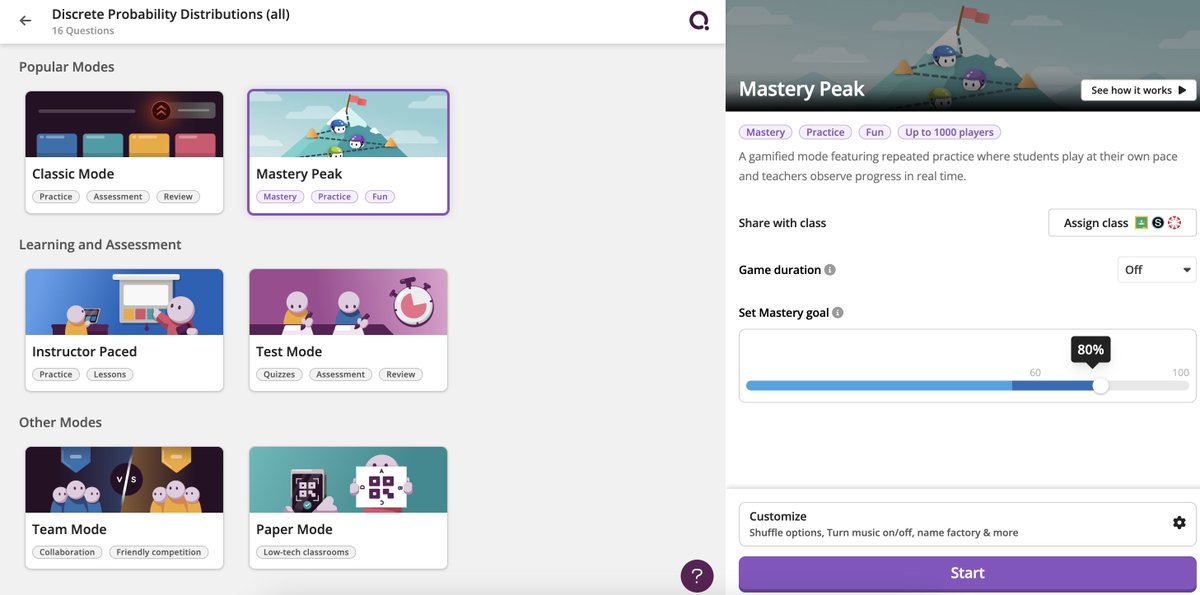
Task: Click the Quizzes tag under Test Mode
Action: coord(279,375)
